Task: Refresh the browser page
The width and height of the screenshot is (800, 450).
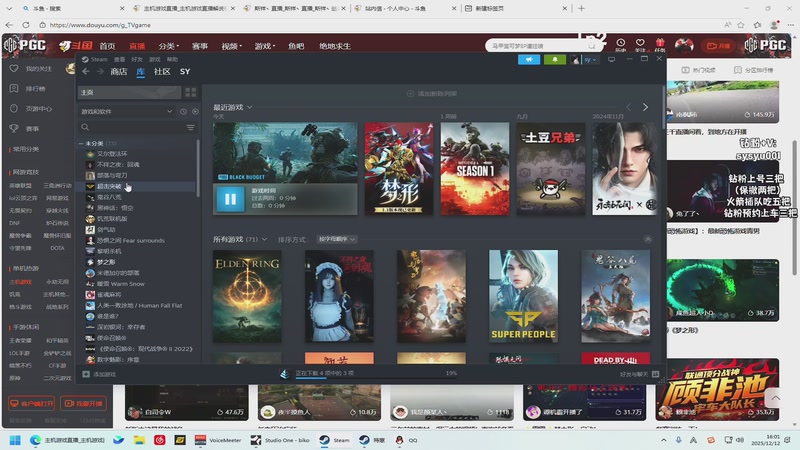Action: [26, 25]
